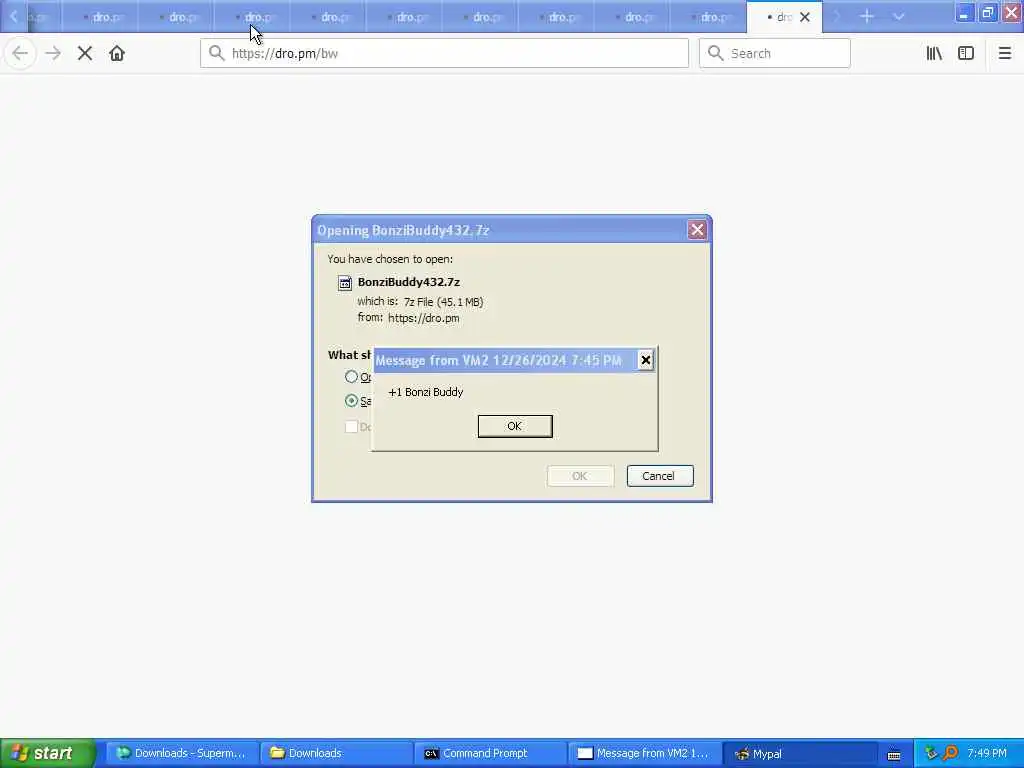The image size is (1024, 768).
Task: Click the URL bar showing https://dro.pm/bw
Action: click(x=444, y=54)
